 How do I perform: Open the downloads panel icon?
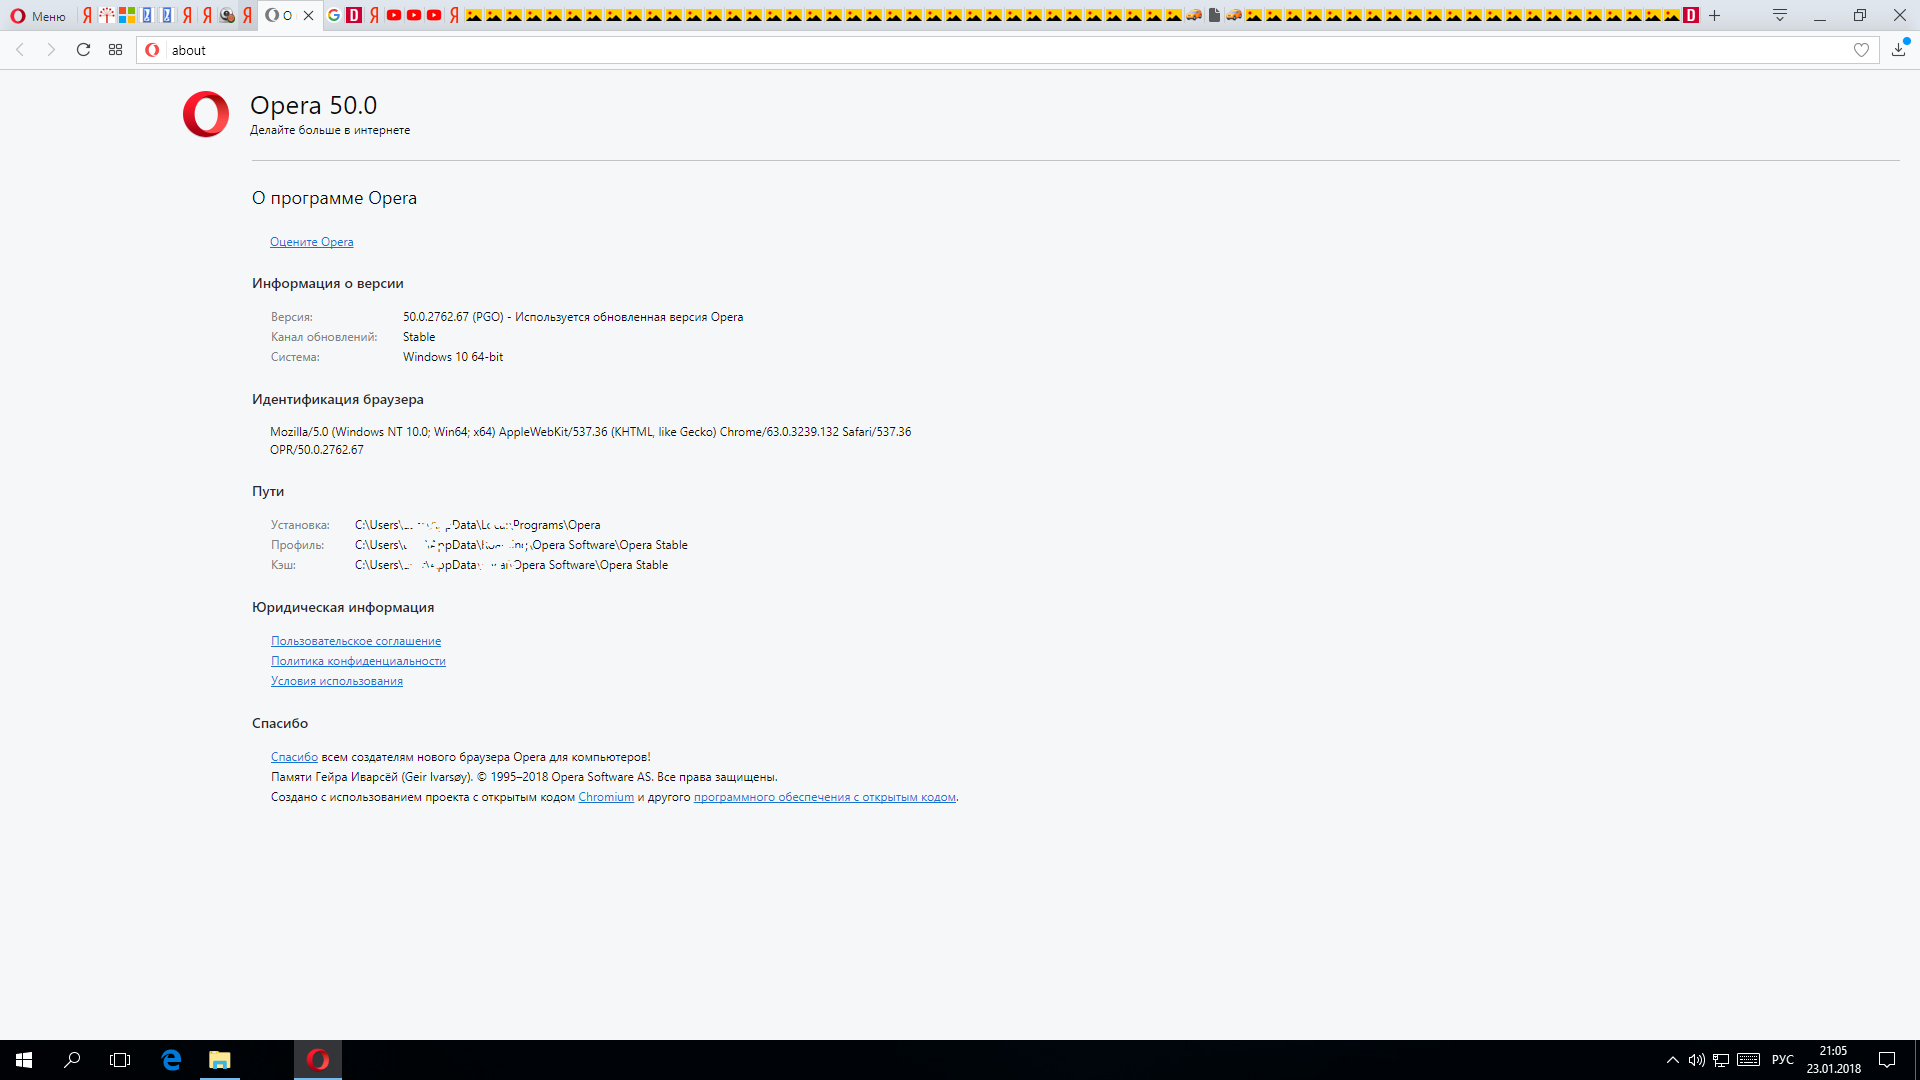point(1898,50)
